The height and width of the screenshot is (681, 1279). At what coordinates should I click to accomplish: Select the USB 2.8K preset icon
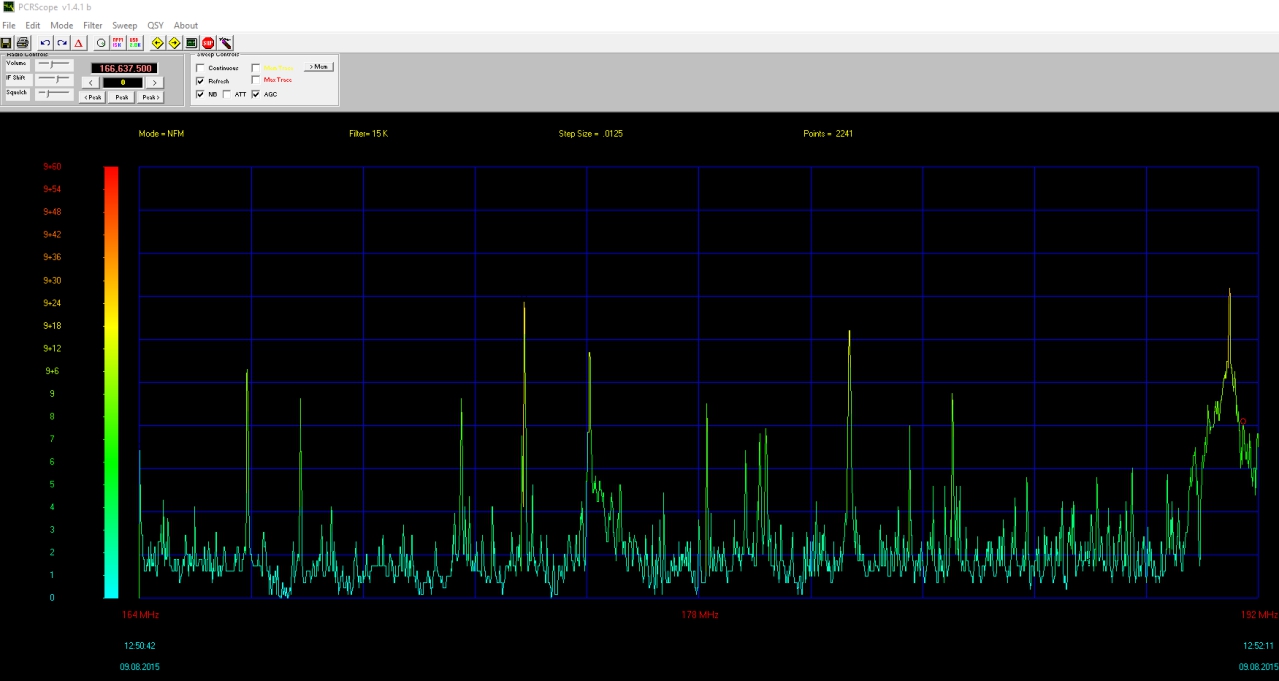[134, 43]
